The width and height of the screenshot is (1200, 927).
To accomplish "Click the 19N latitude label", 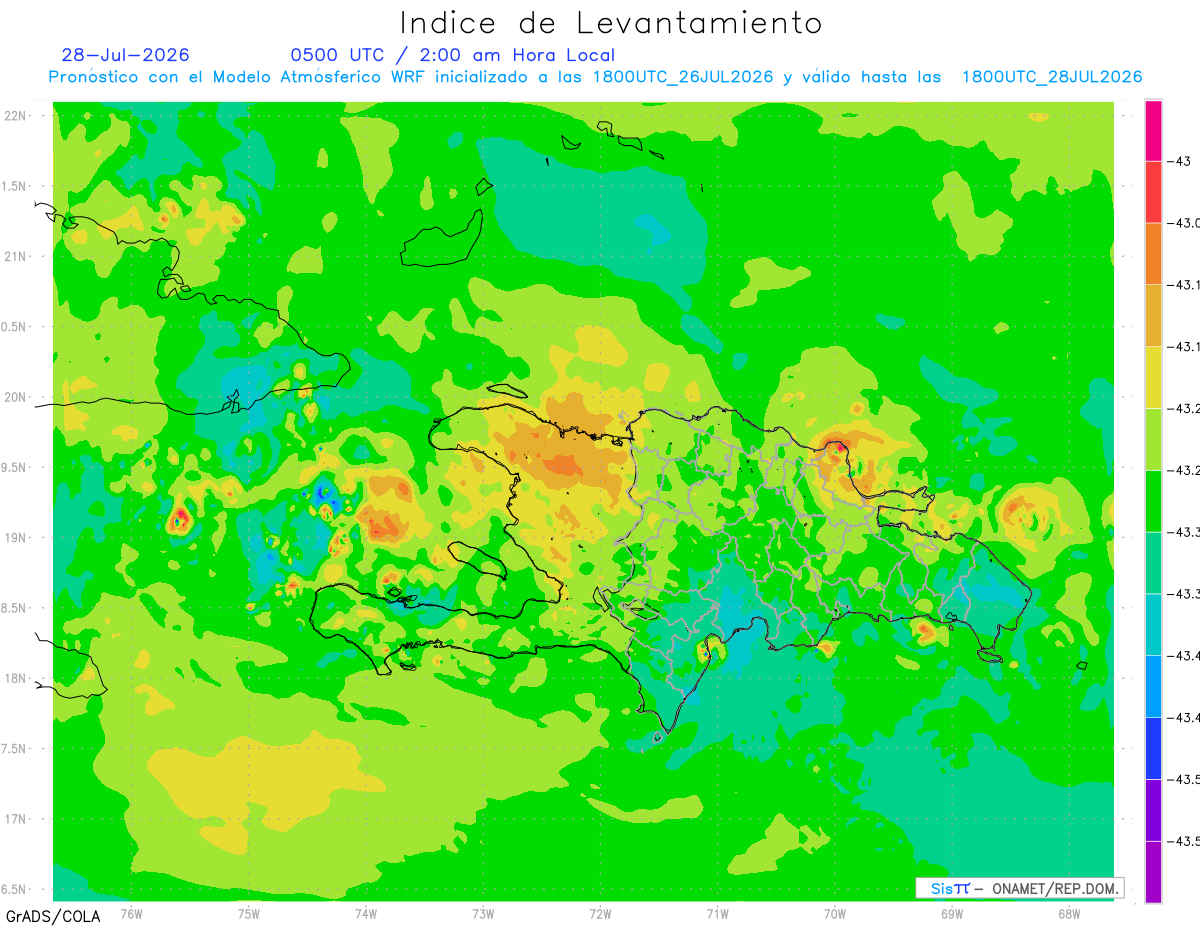I will pyautogui.click(x=15, y=537).
